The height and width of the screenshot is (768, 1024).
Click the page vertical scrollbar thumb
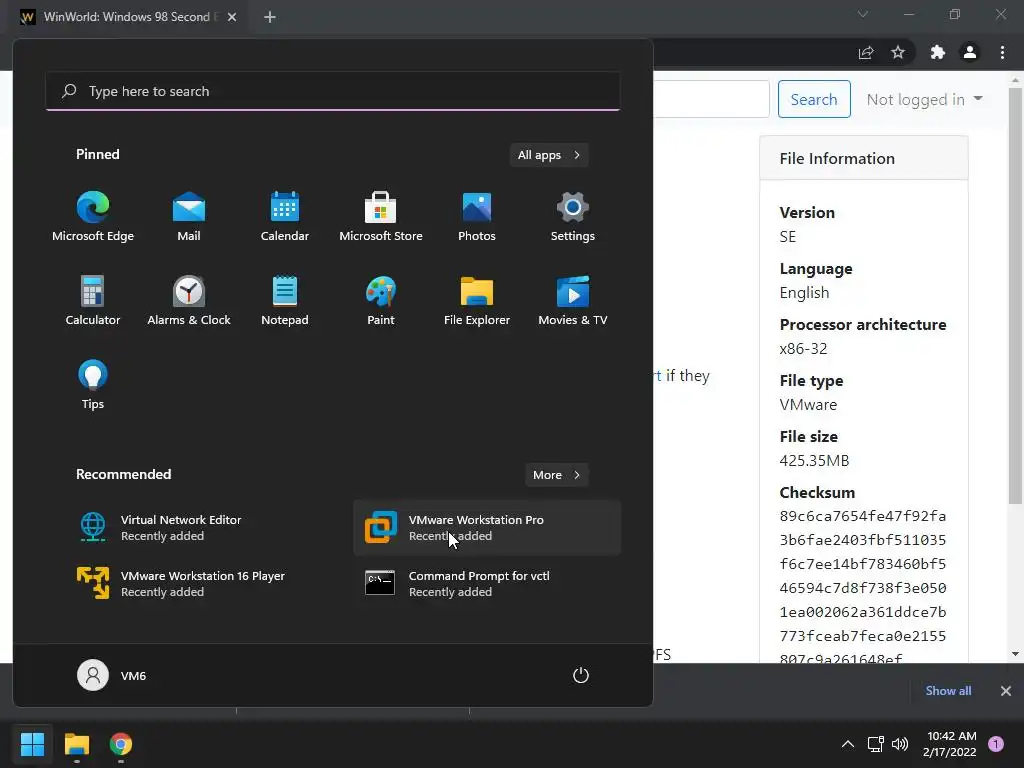1015,296
